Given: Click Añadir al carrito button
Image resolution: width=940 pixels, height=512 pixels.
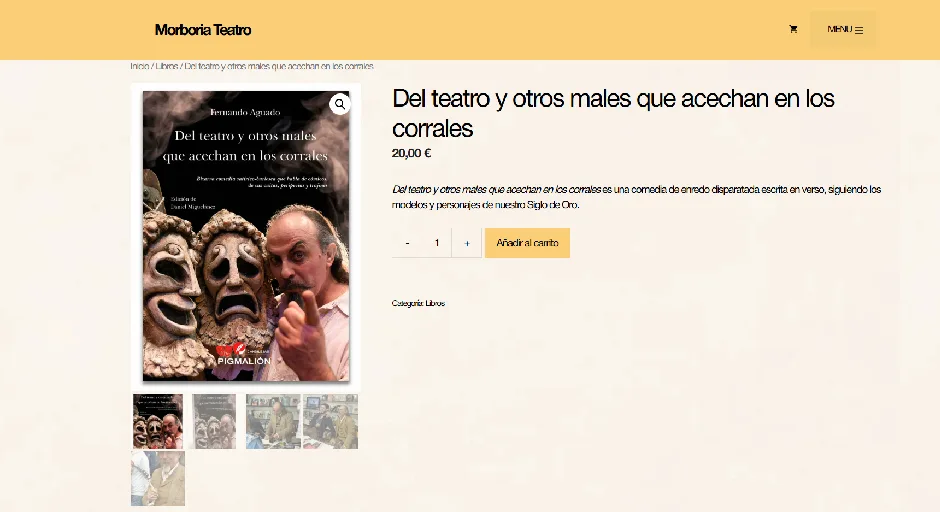Looking at the screenshot, I should 528,243.
